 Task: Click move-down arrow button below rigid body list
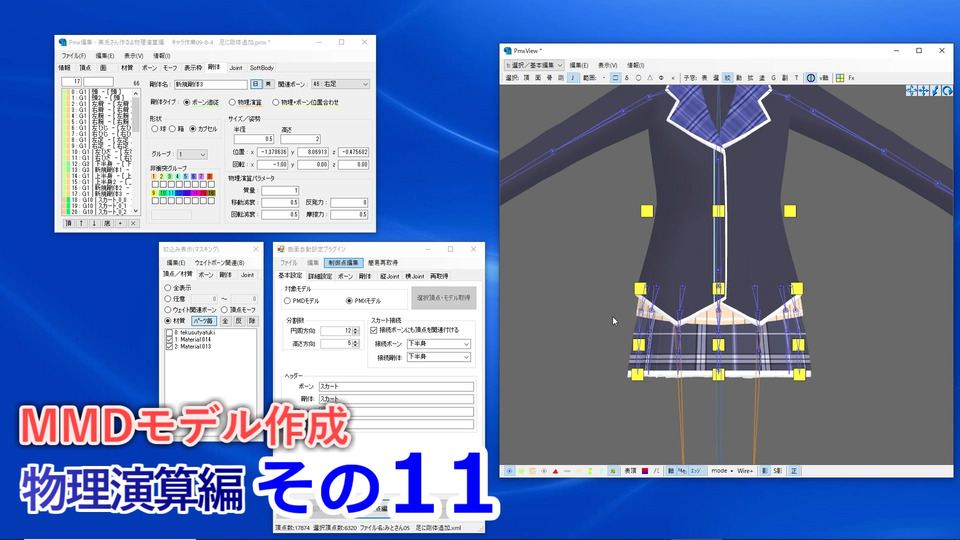click(94, 223)
